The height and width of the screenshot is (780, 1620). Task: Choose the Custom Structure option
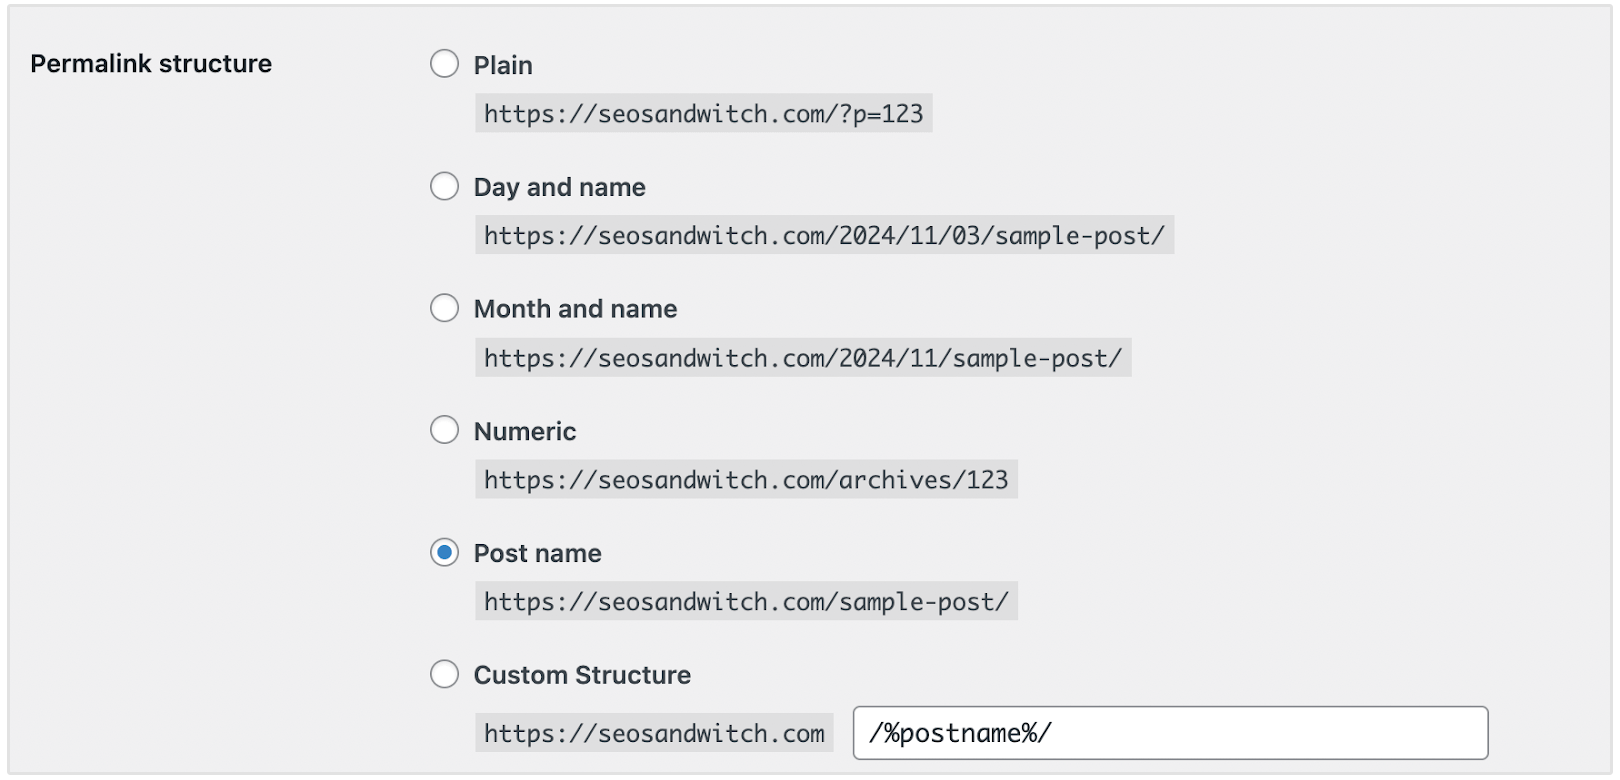(x=444, y=674)
